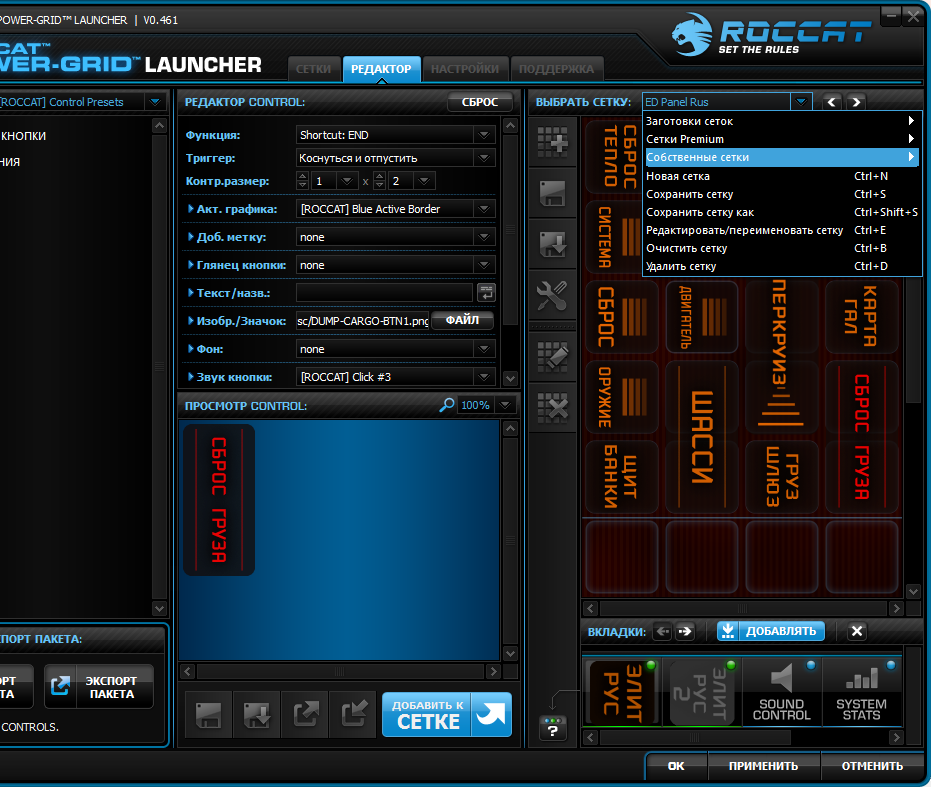Click the СБРОС button
931x787 pixels.
(x=480, y=102)
